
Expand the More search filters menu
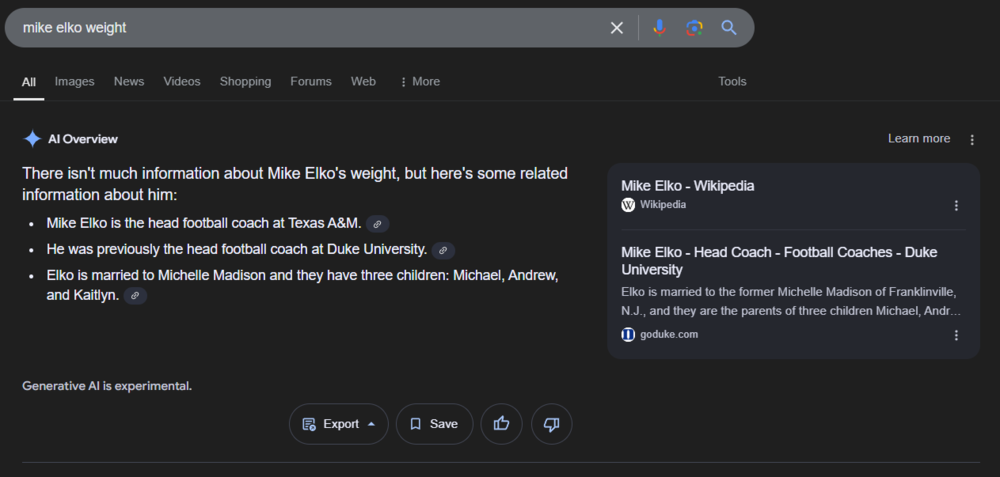tap(419, 82)
